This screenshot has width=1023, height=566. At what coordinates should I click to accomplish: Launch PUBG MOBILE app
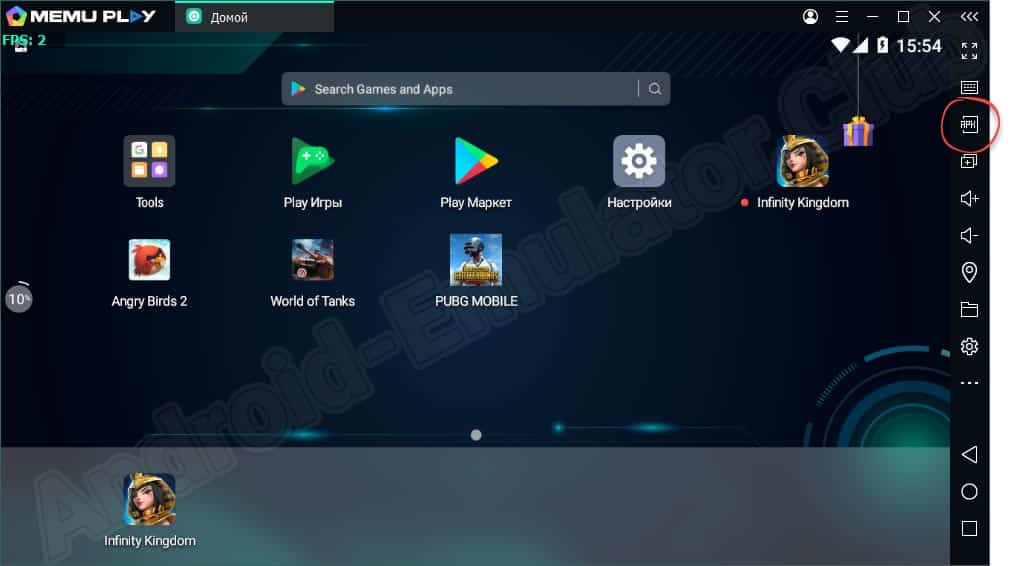(475, 260)
